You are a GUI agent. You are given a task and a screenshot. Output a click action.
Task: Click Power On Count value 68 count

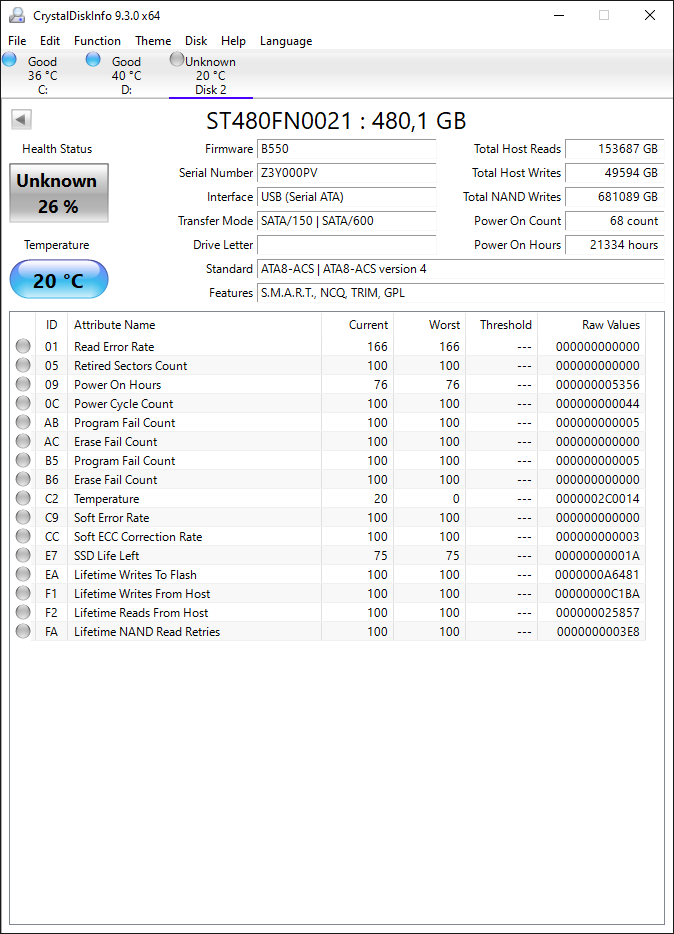coord(614,220)
